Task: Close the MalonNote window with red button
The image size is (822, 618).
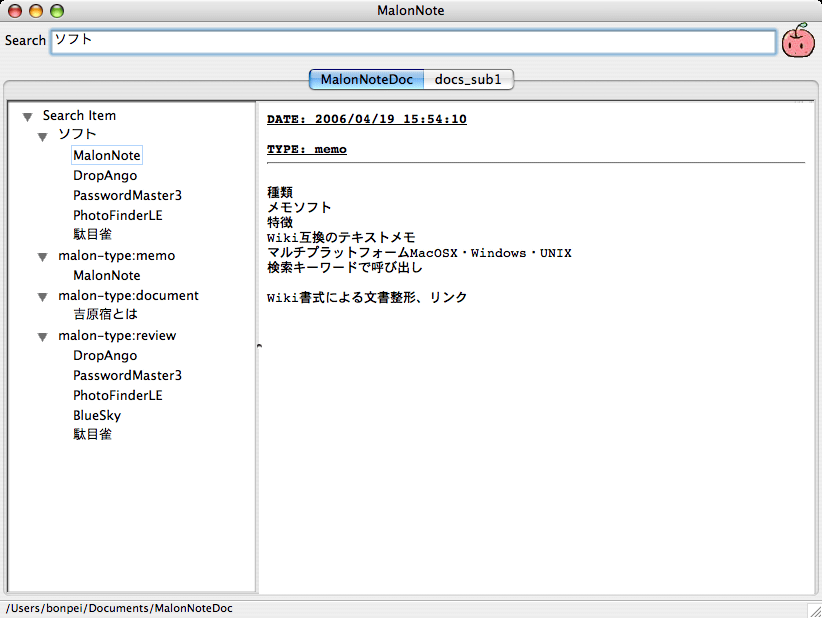Action: (x=15, y=10)
